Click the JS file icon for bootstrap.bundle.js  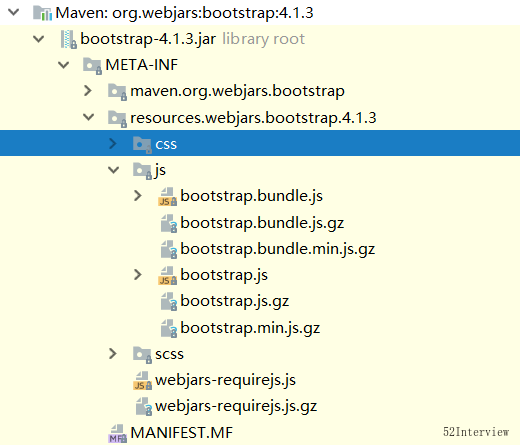[168, 197]
